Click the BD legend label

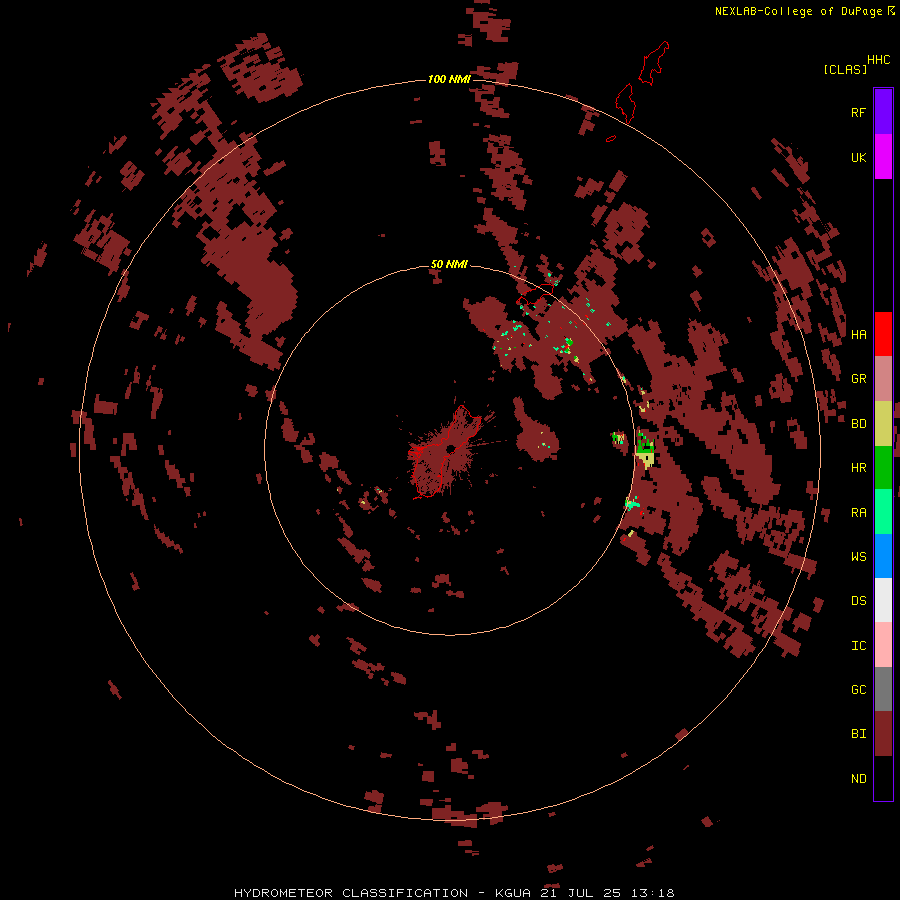[x=858, y=424]
